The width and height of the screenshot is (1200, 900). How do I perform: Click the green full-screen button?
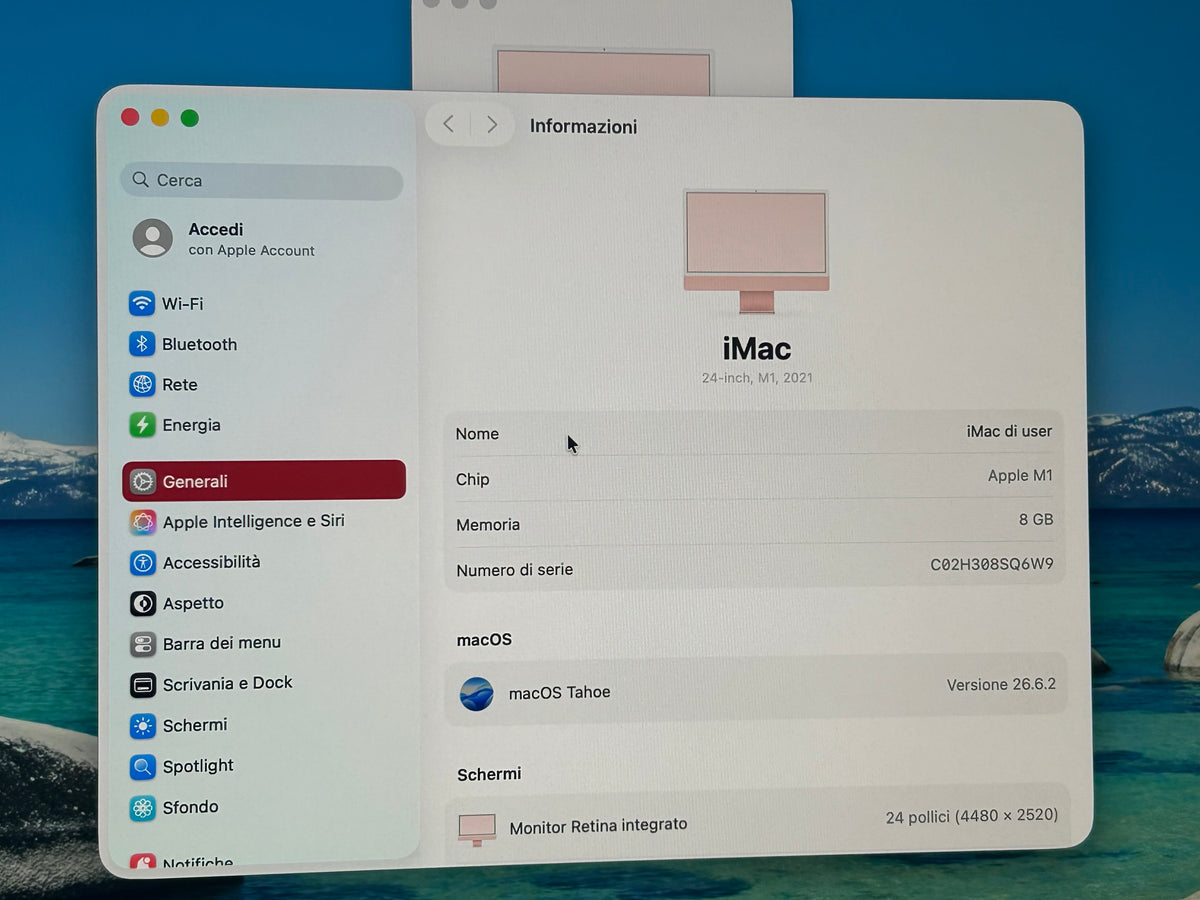(x=190, y=118)
